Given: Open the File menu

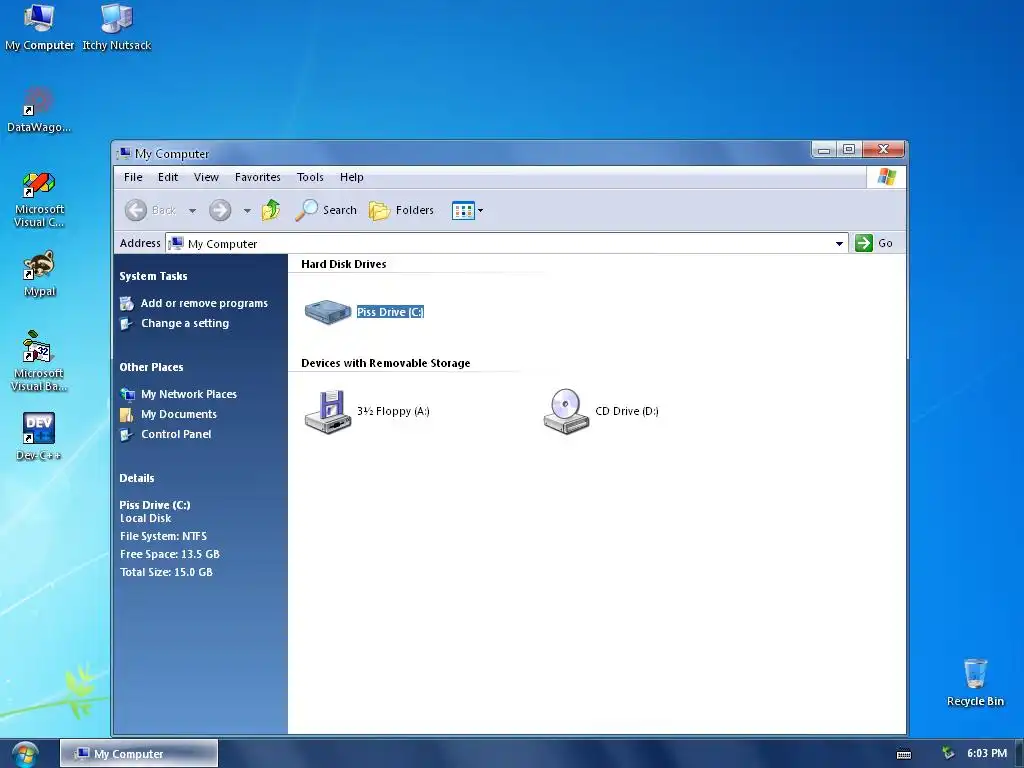Looking at the screenshot, I should tap(133, 177).
